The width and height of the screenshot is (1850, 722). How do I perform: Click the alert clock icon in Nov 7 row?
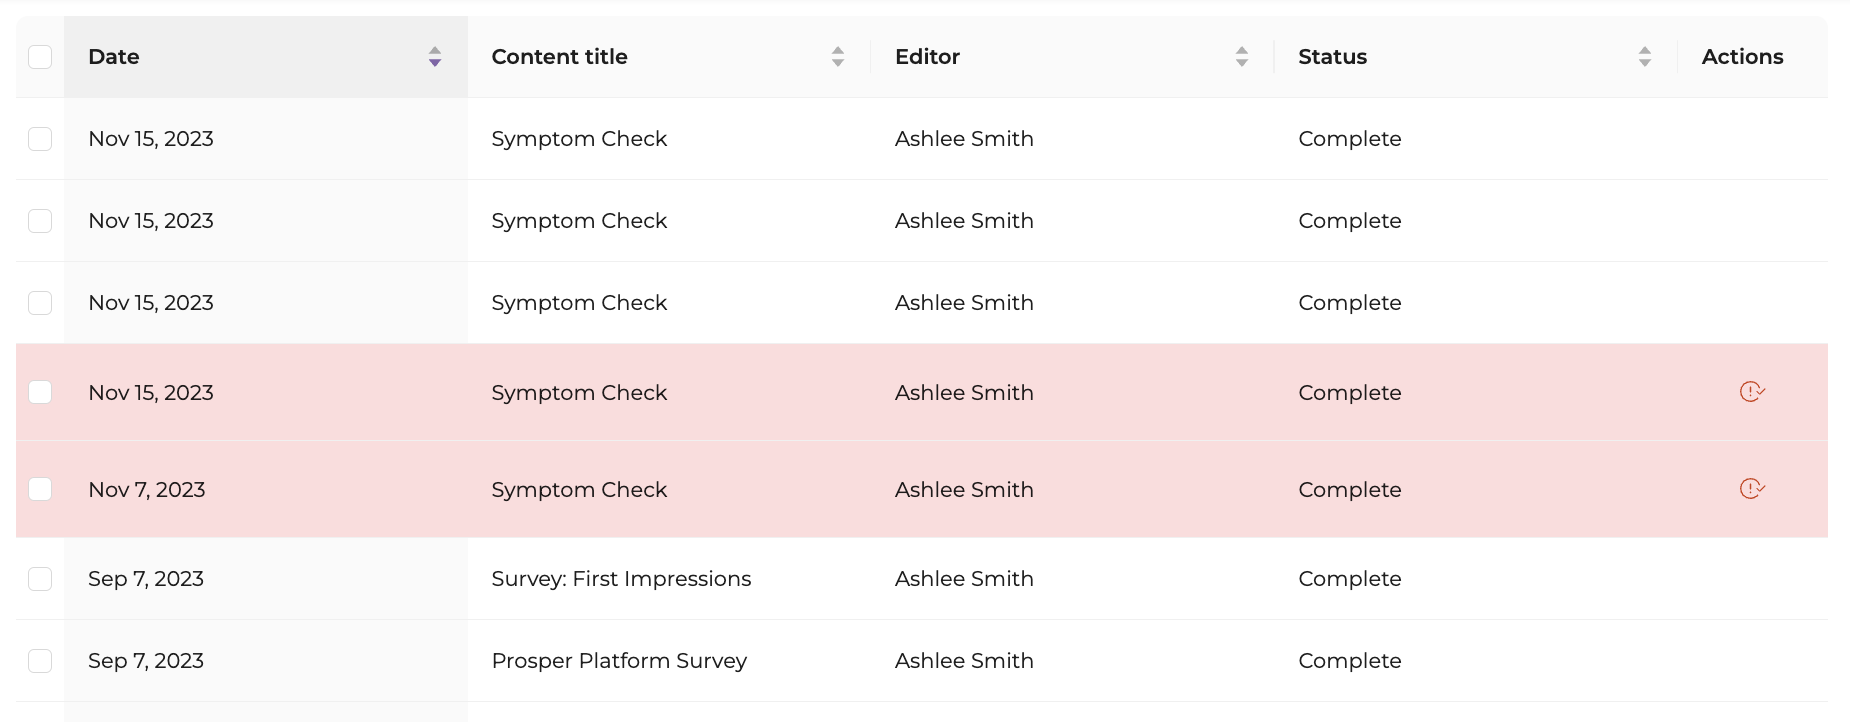1752,489
